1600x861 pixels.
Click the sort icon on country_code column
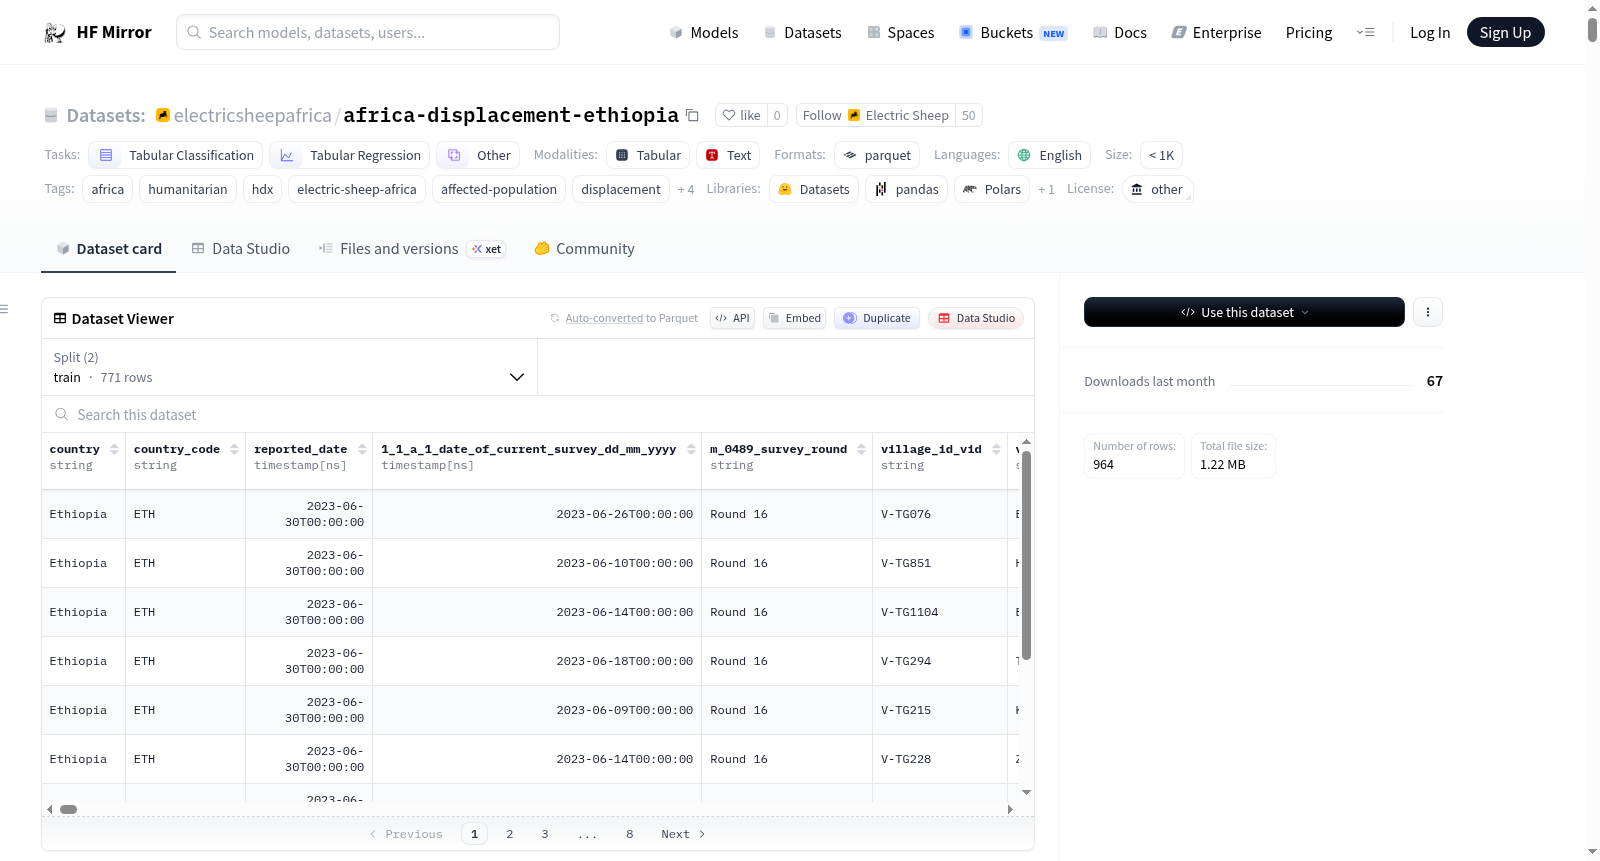click(234, 449)
